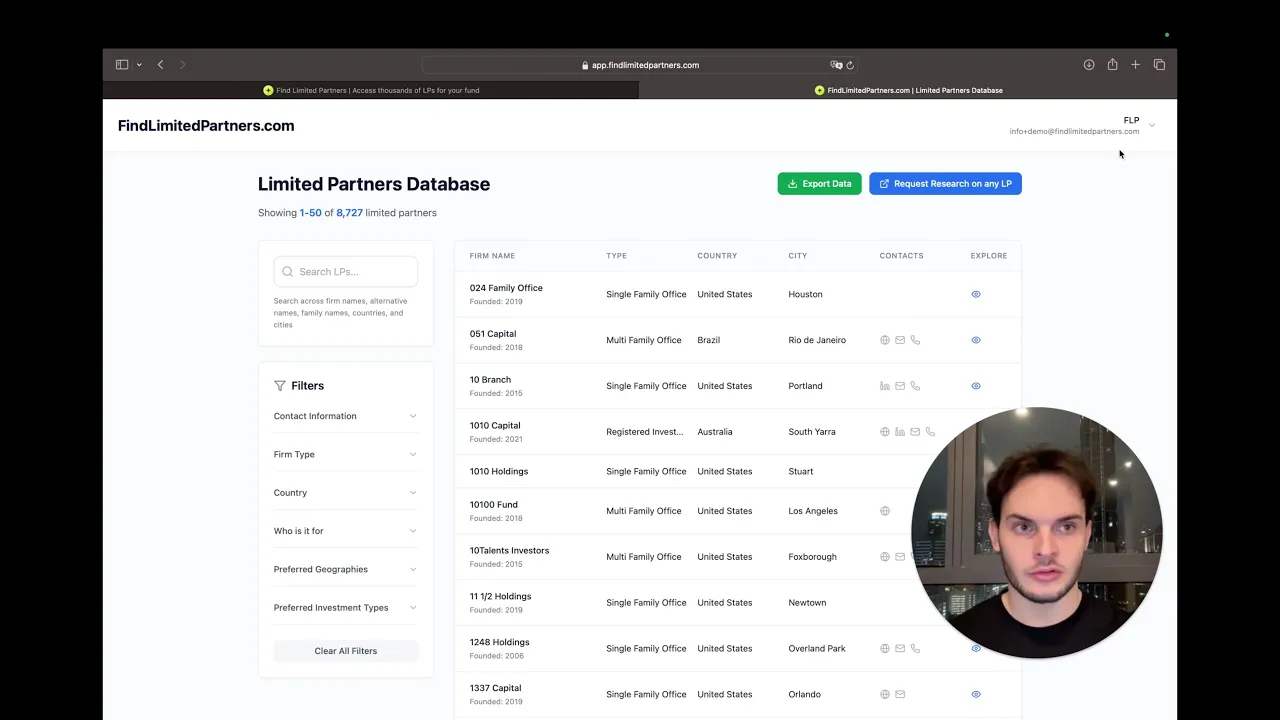Image resolution: width=1280 pixels, height=720 pixels.
Task: Expand the Preferred Geographies filter
Action: tap(346, 569)
